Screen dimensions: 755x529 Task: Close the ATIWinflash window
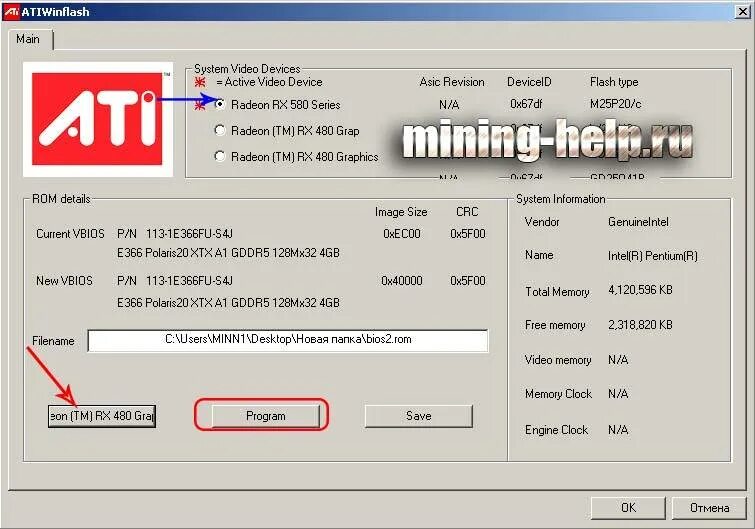pos(743,12)
